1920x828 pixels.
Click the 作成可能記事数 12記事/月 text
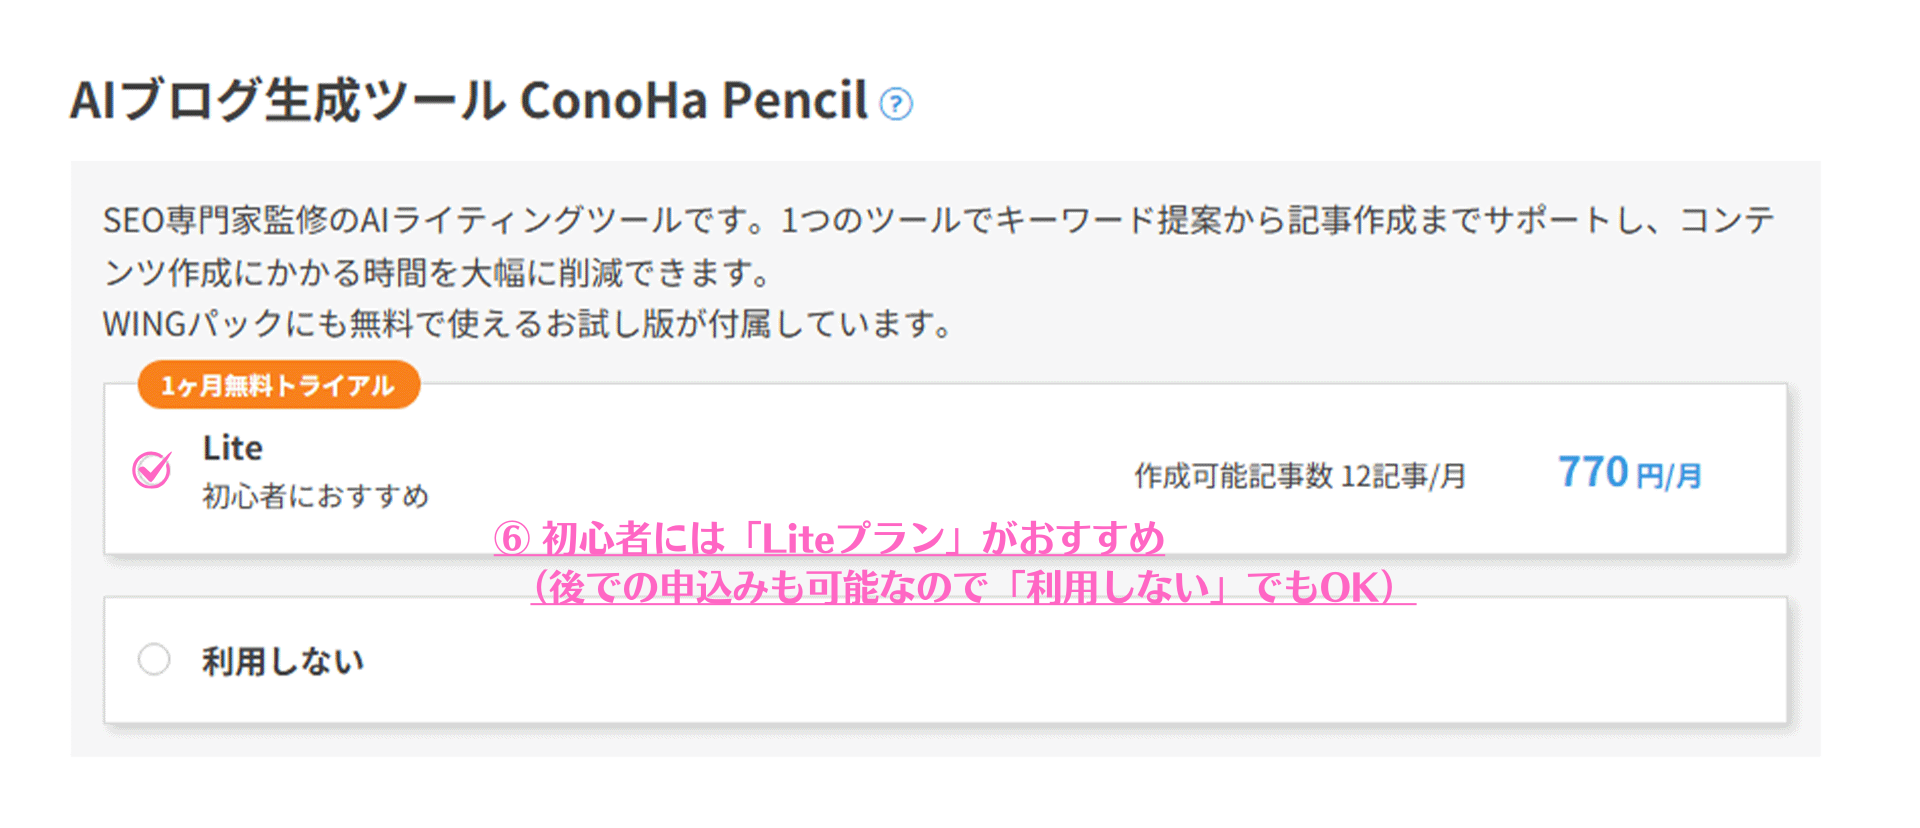pos(1300,476)
